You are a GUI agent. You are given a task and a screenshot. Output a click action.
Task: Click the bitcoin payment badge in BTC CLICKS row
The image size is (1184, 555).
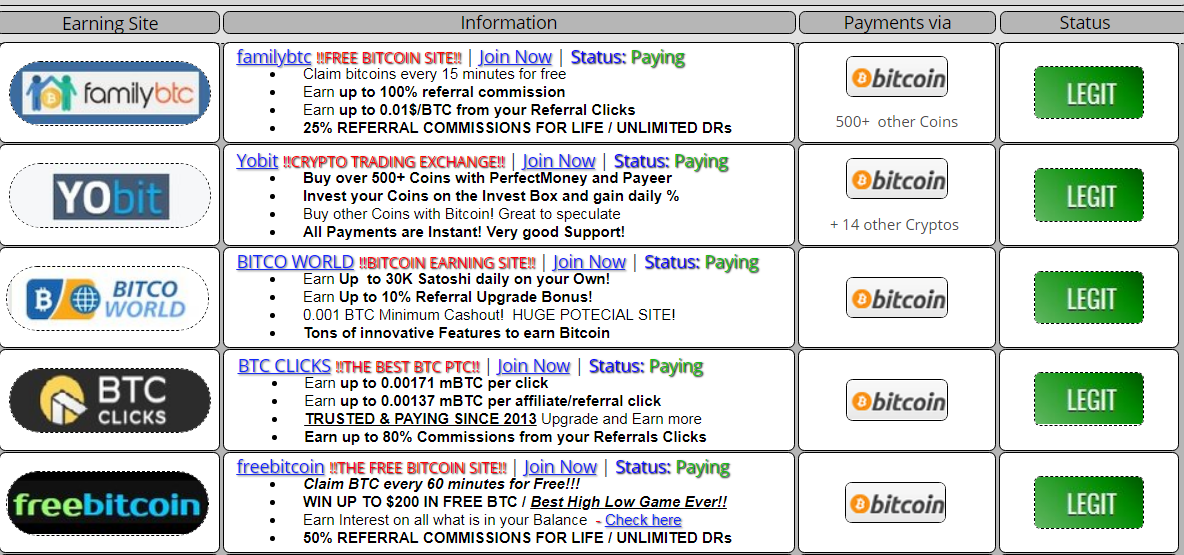click(896, 400)
